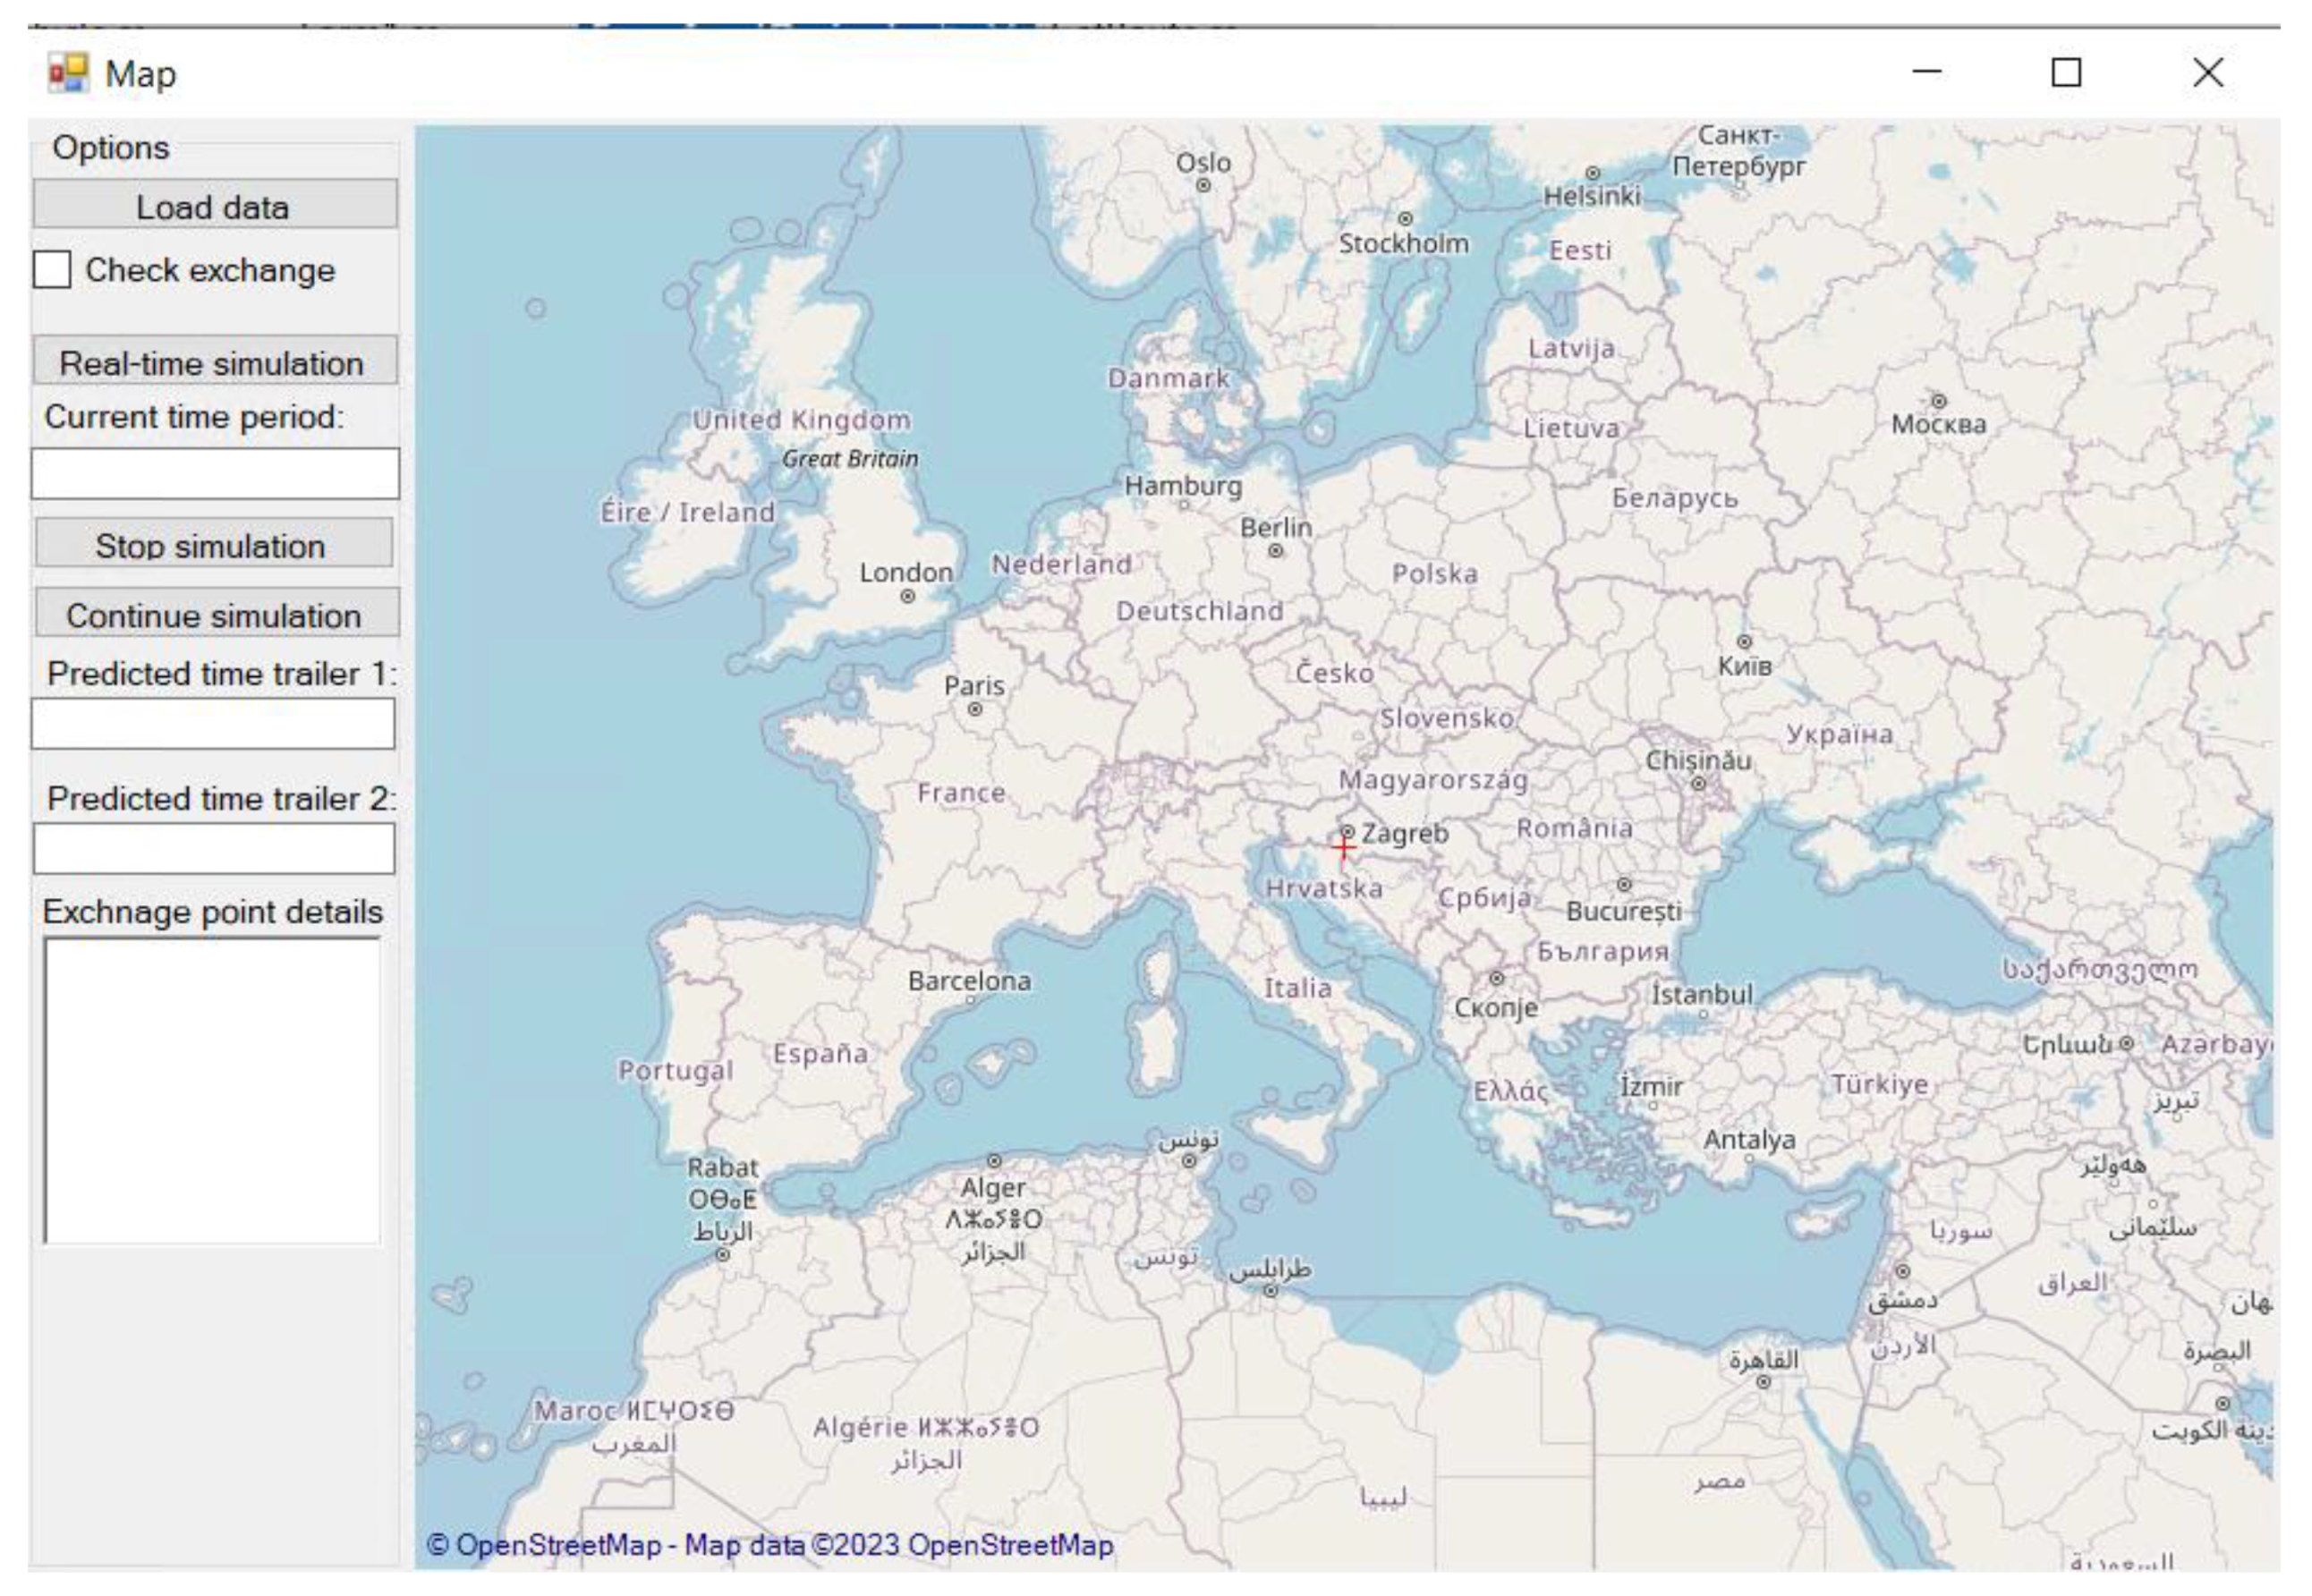Click the Stockholm city marker
This screenshot has height=1596, width=2312.
click(1405, 219)
